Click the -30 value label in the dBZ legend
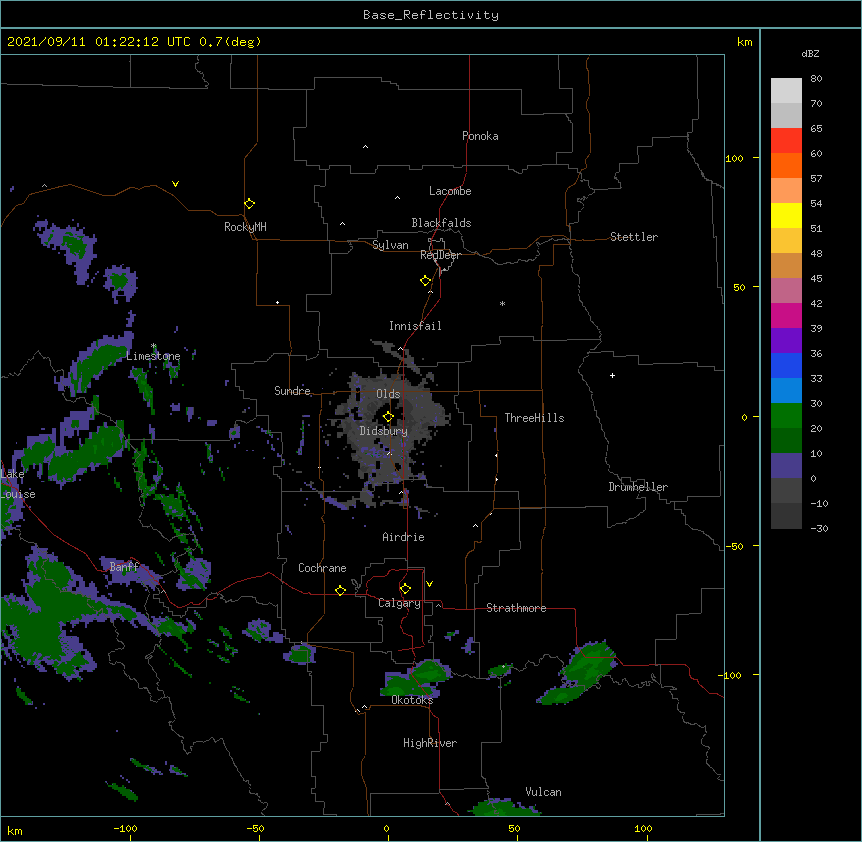This screenshot has width=862, height=842. (x=819, y=528)
